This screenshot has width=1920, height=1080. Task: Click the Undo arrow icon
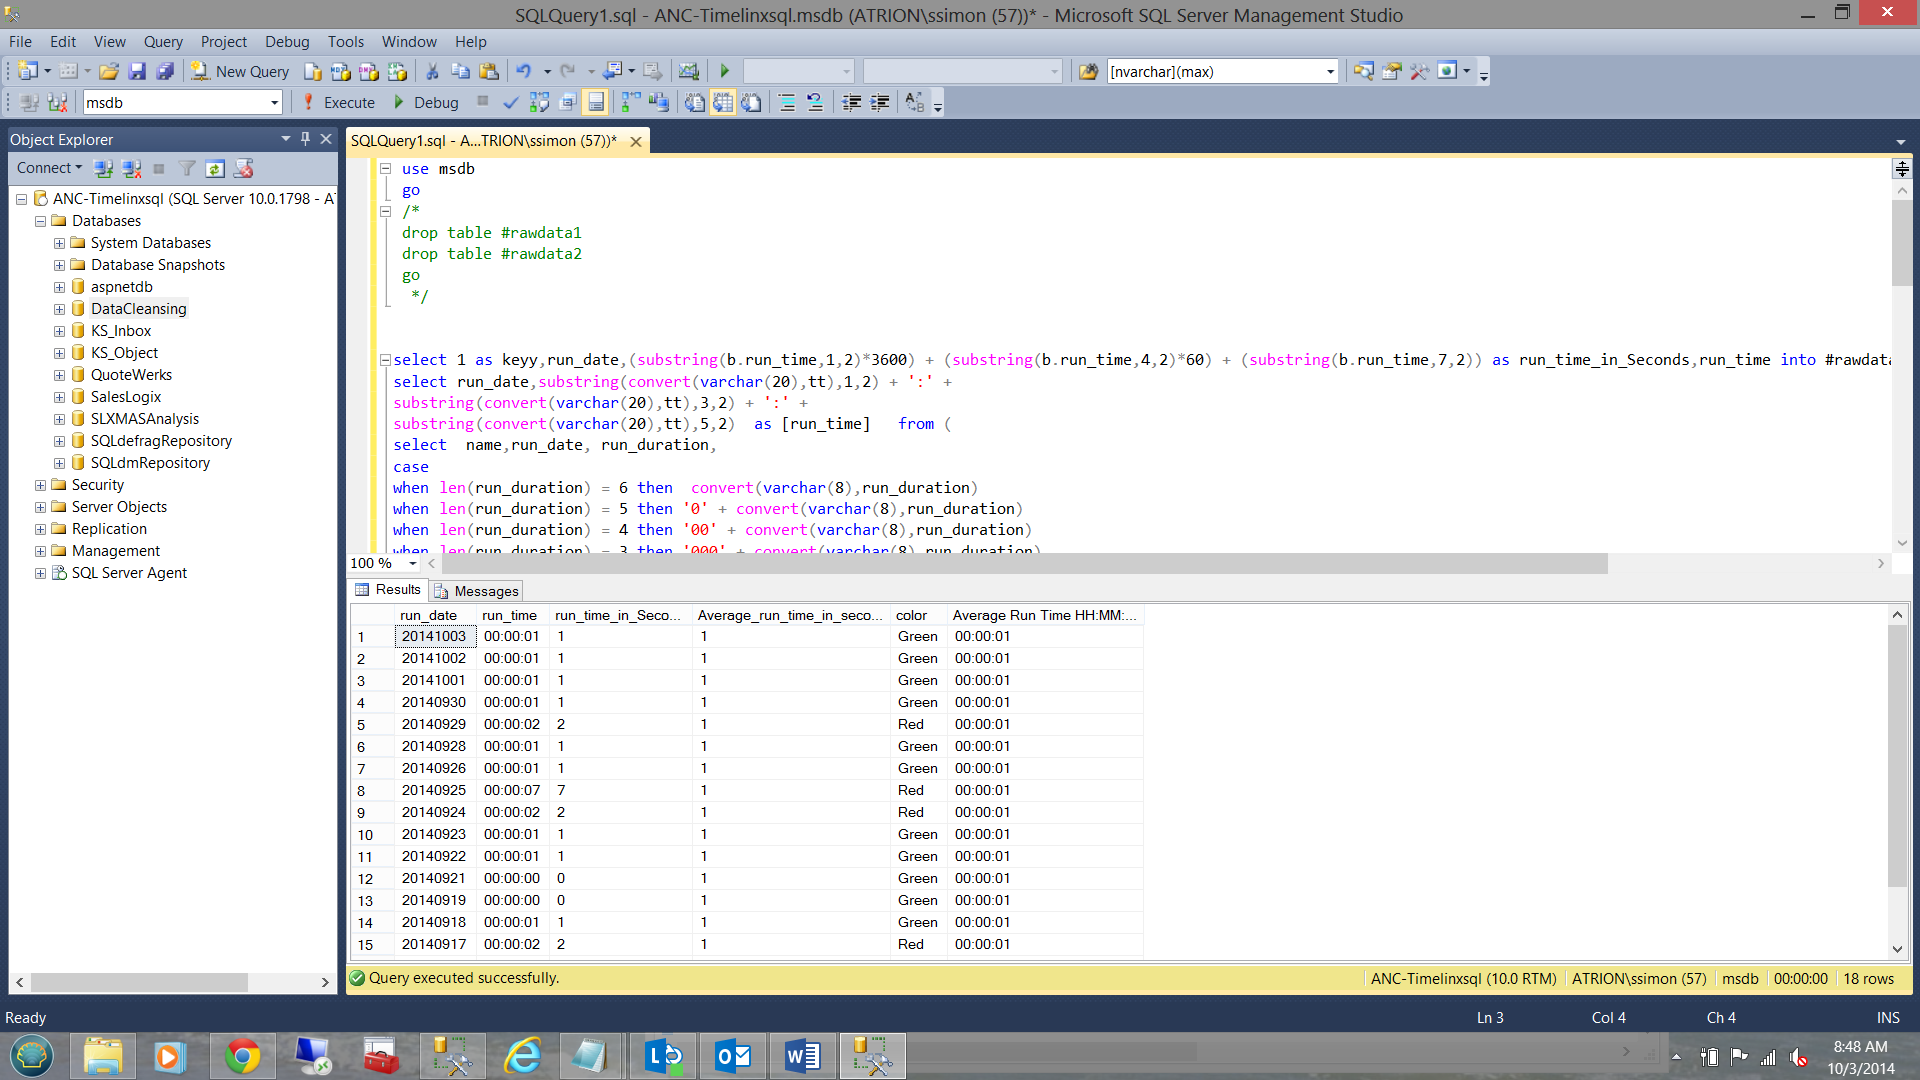[x=523, y=71]
